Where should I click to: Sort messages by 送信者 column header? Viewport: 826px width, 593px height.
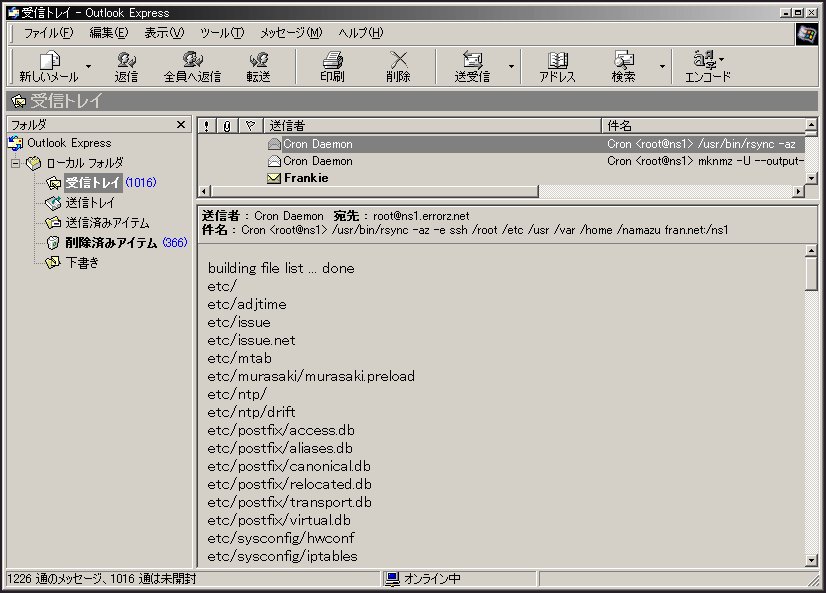tap(432, 126)
